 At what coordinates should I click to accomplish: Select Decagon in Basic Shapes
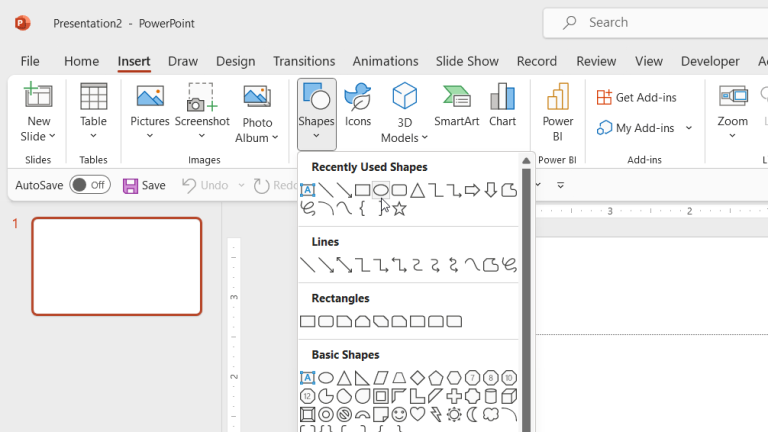(x=509, y=378)
